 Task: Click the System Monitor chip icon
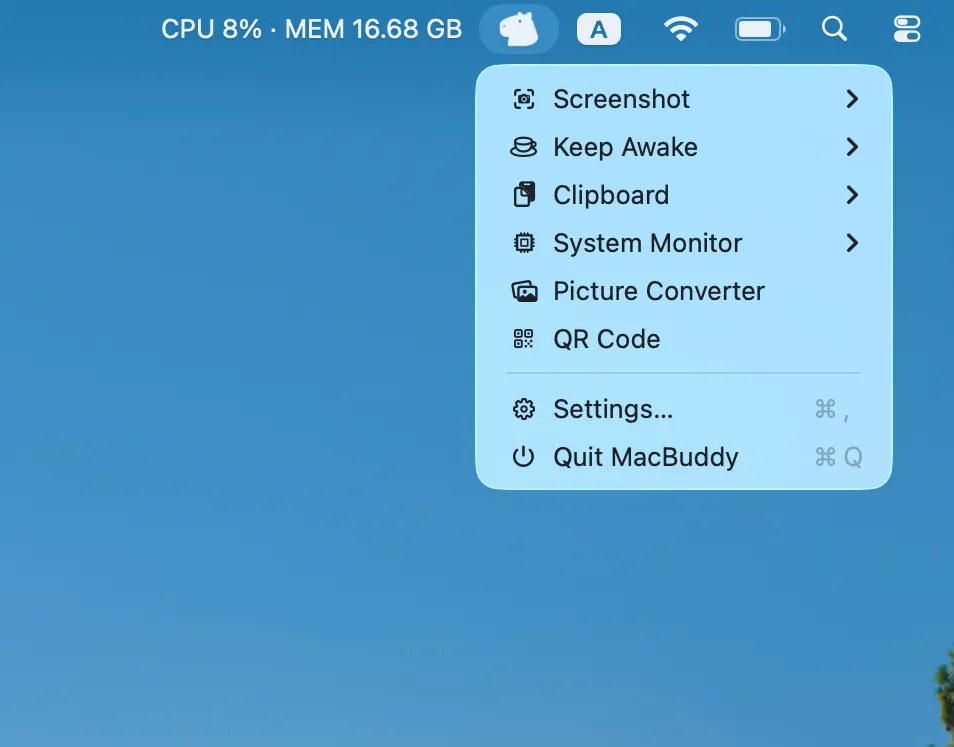(524, 243)
